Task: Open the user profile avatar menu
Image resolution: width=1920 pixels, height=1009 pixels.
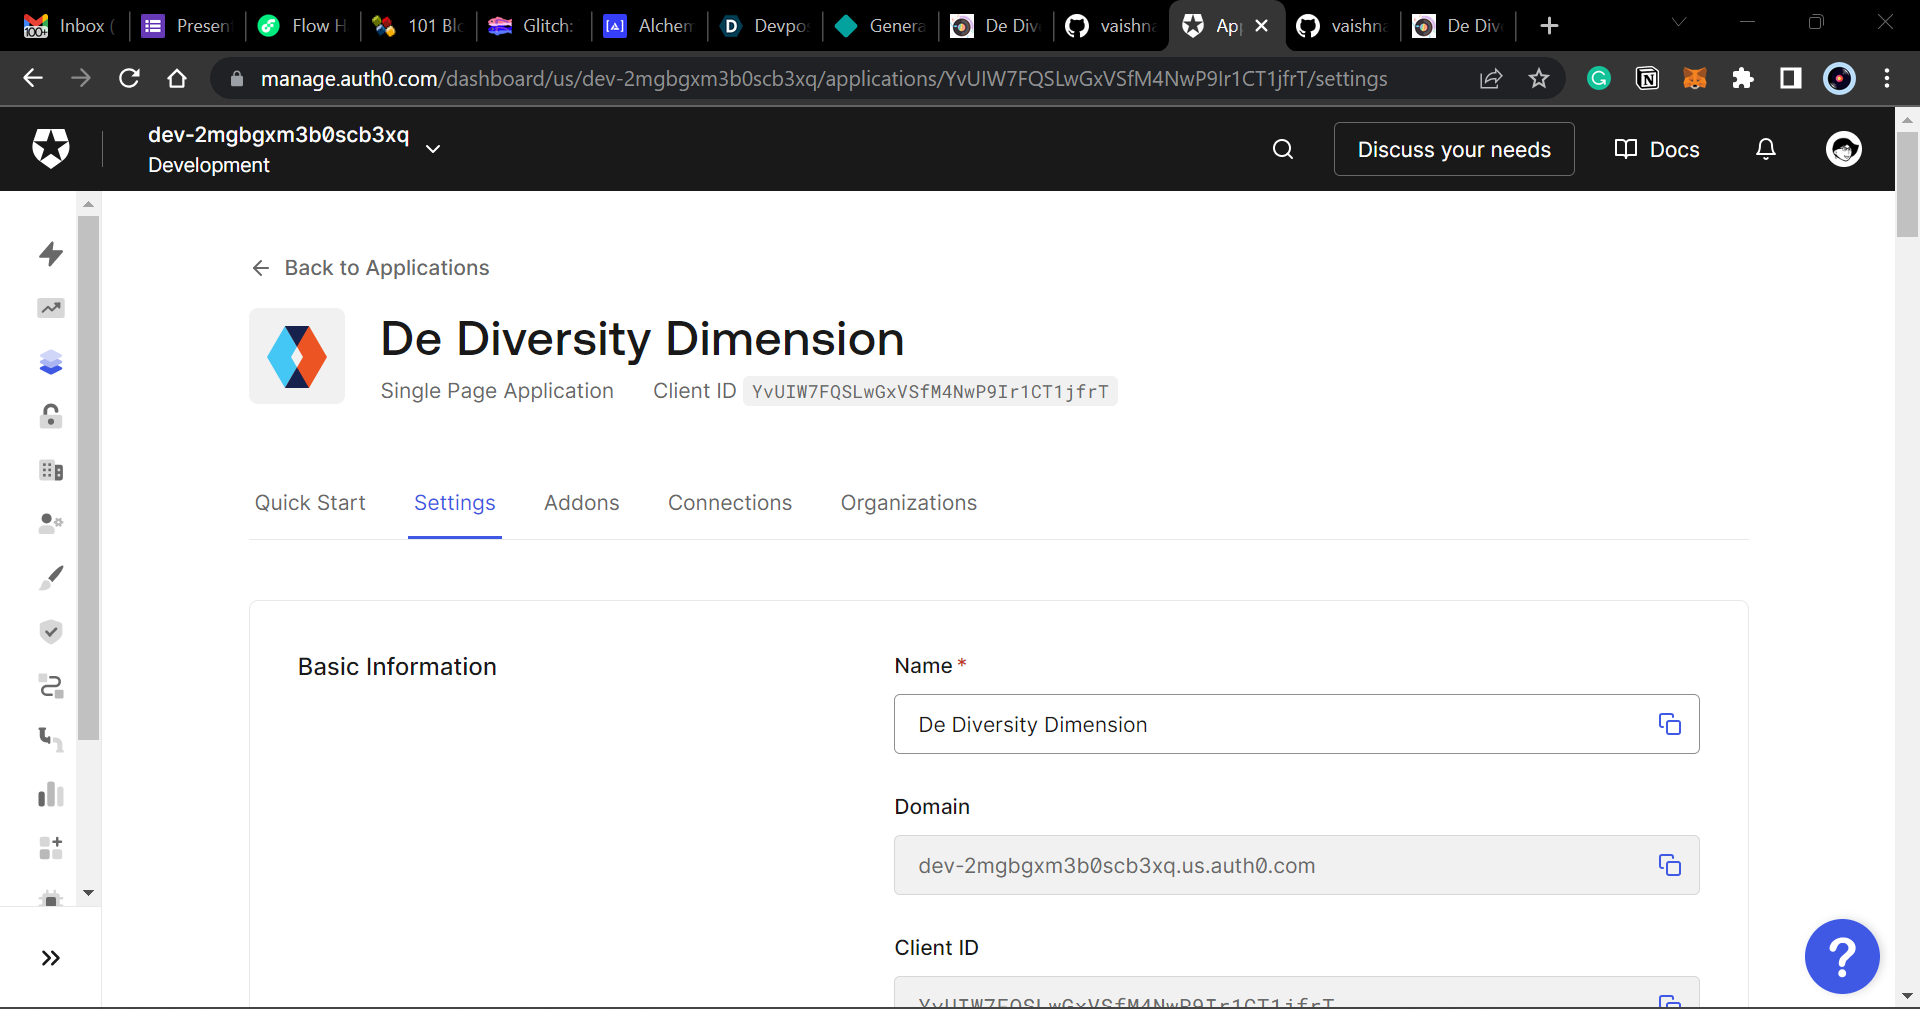Action: coord(1843,149)
